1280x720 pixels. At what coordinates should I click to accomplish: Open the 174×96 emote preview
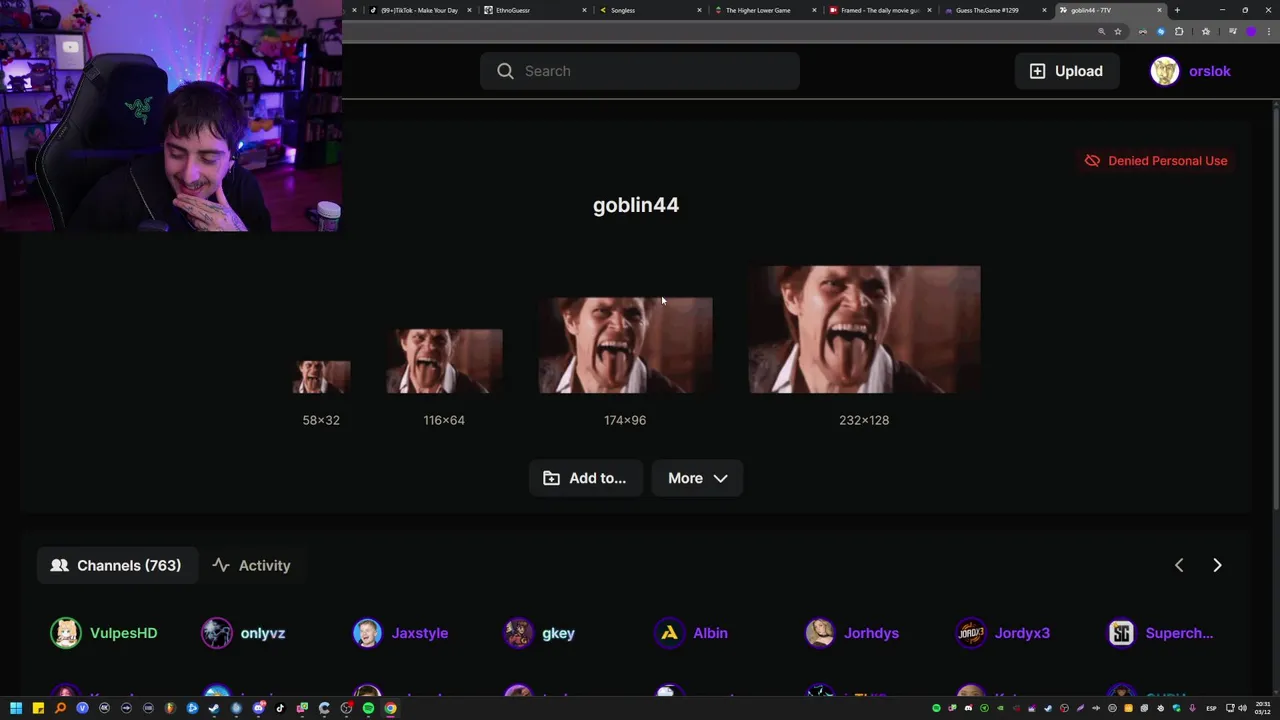point(625,345)
